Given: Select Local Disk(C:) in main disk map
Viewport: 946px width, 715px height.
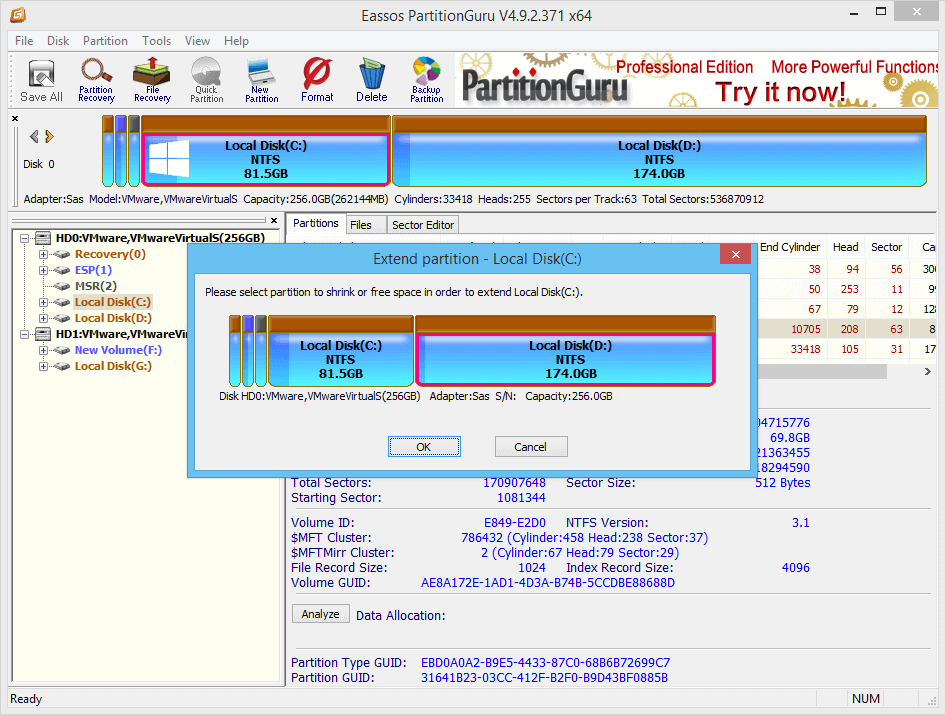Looking at the screenshot, I should coord(265,152).
